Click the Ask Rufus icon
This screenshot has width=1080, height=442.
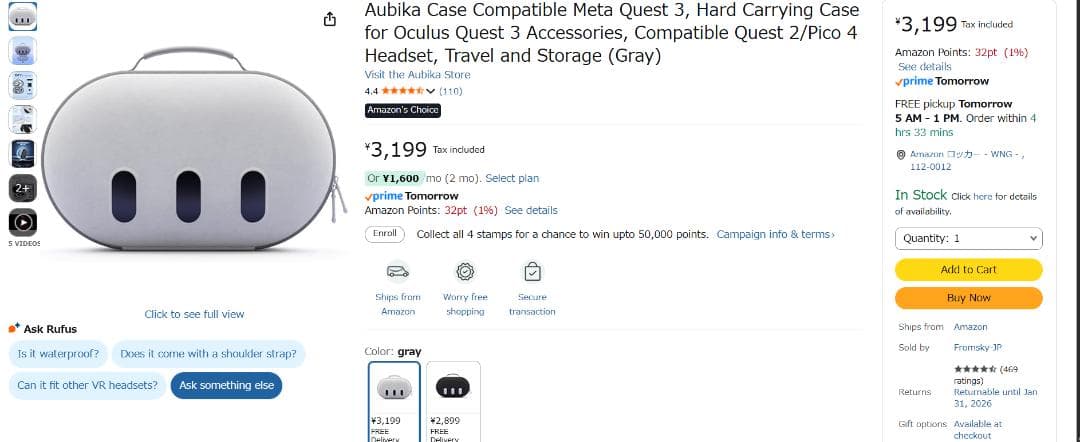click(13, 328)
